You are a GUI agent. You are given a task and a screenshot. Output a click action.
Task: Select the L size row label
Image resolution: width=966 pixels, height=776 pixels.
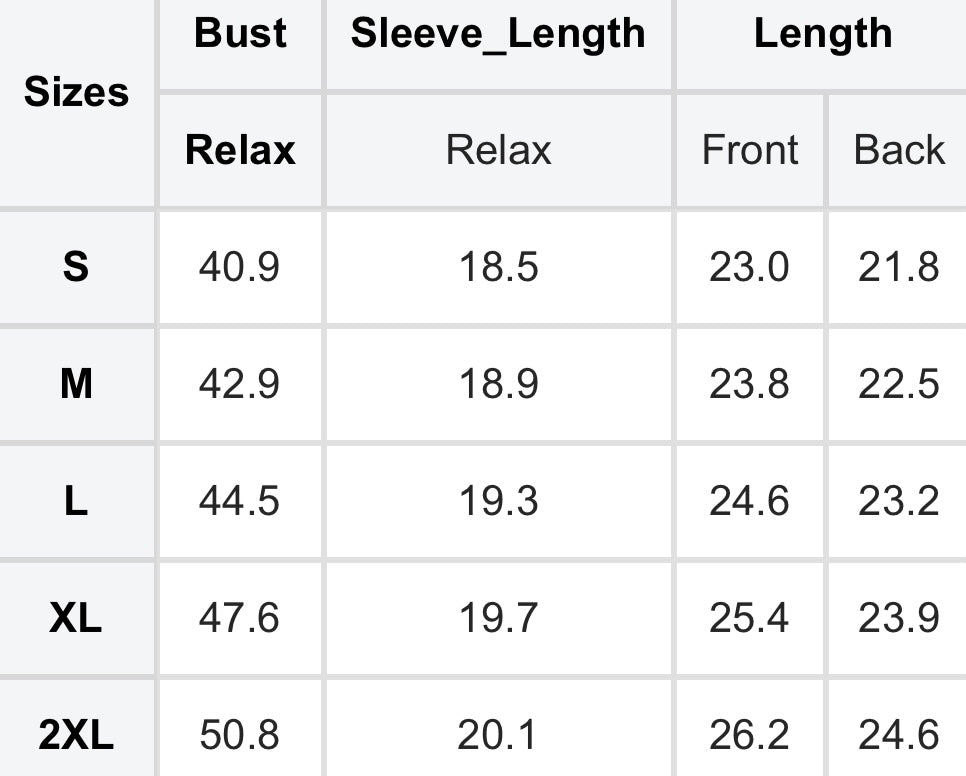click(x=76, y=501)
